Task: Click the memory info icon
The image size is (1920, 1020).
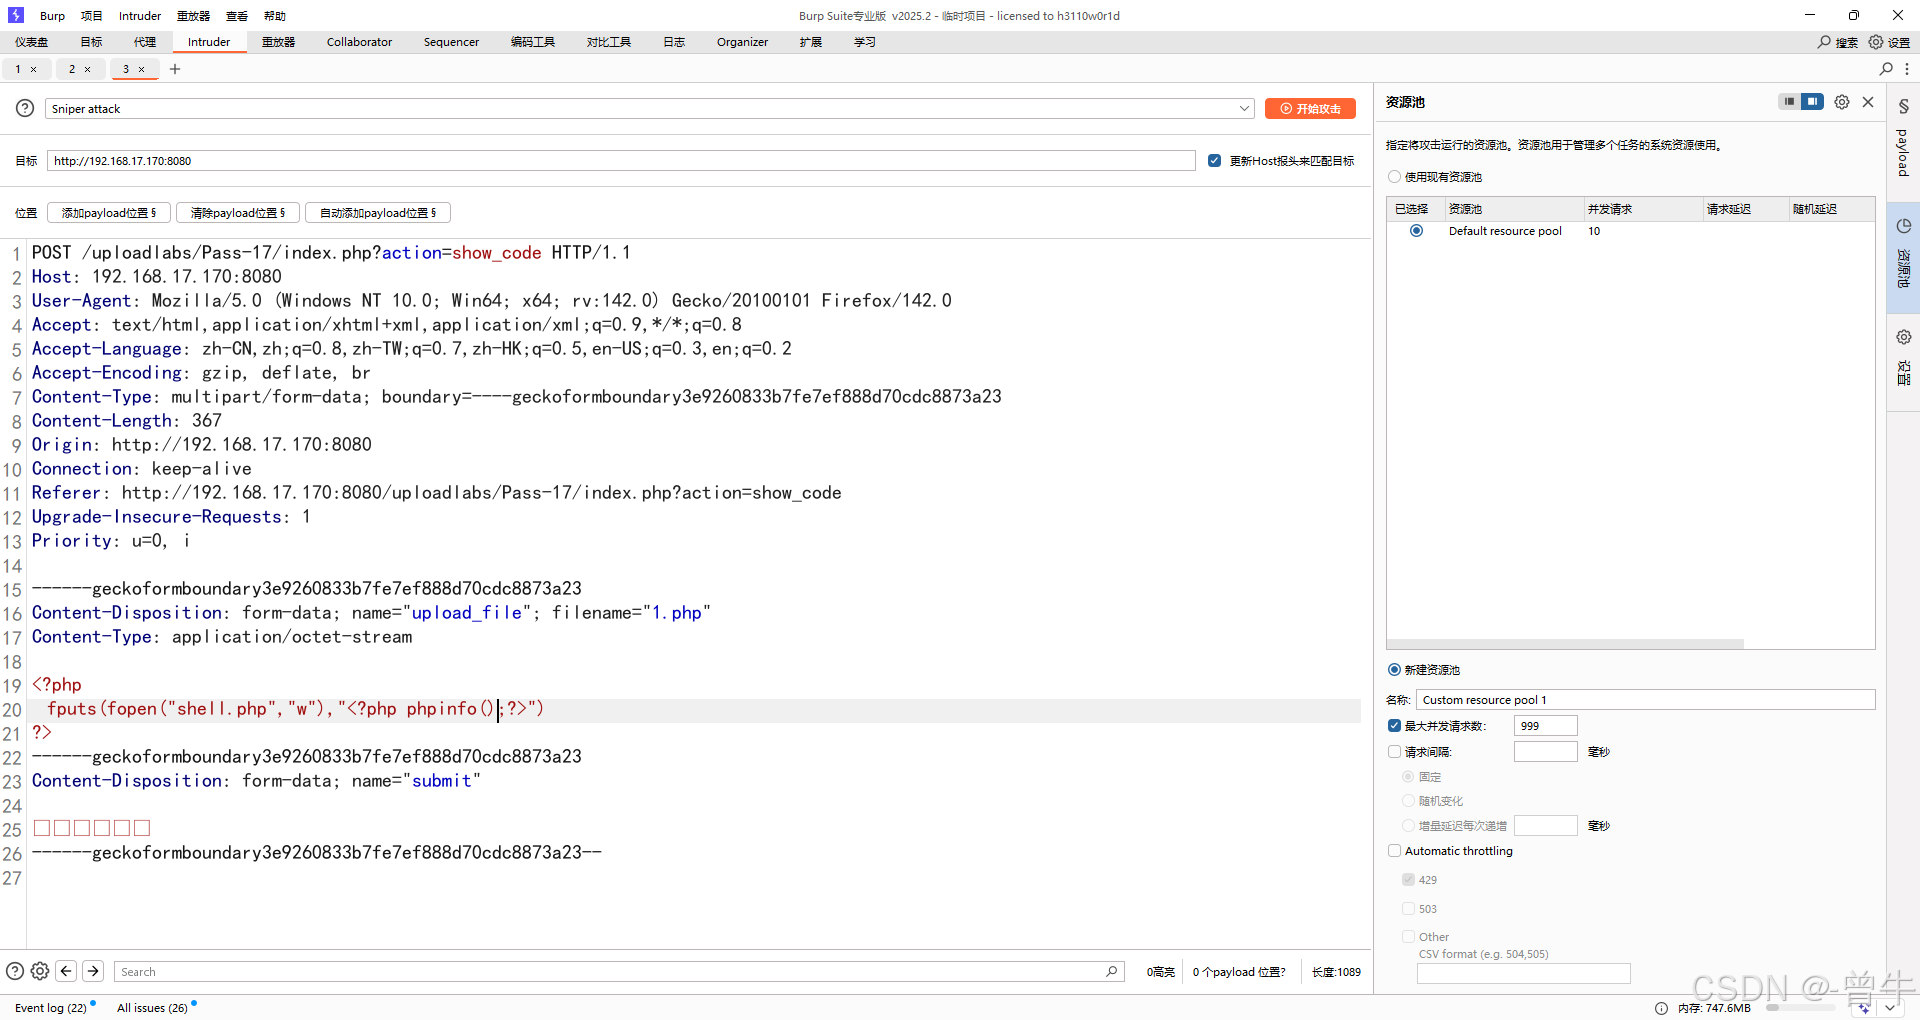Action: 1661,1008
